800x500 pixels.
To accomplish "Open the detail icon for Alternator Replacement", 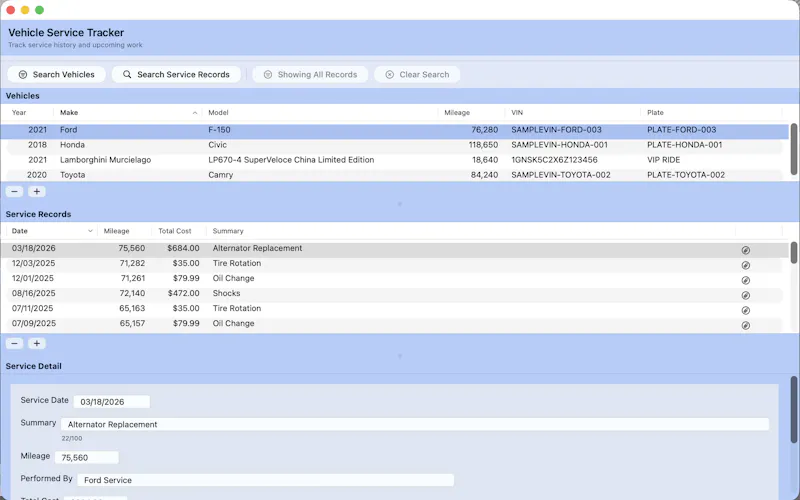I will [x=745, y=250].
